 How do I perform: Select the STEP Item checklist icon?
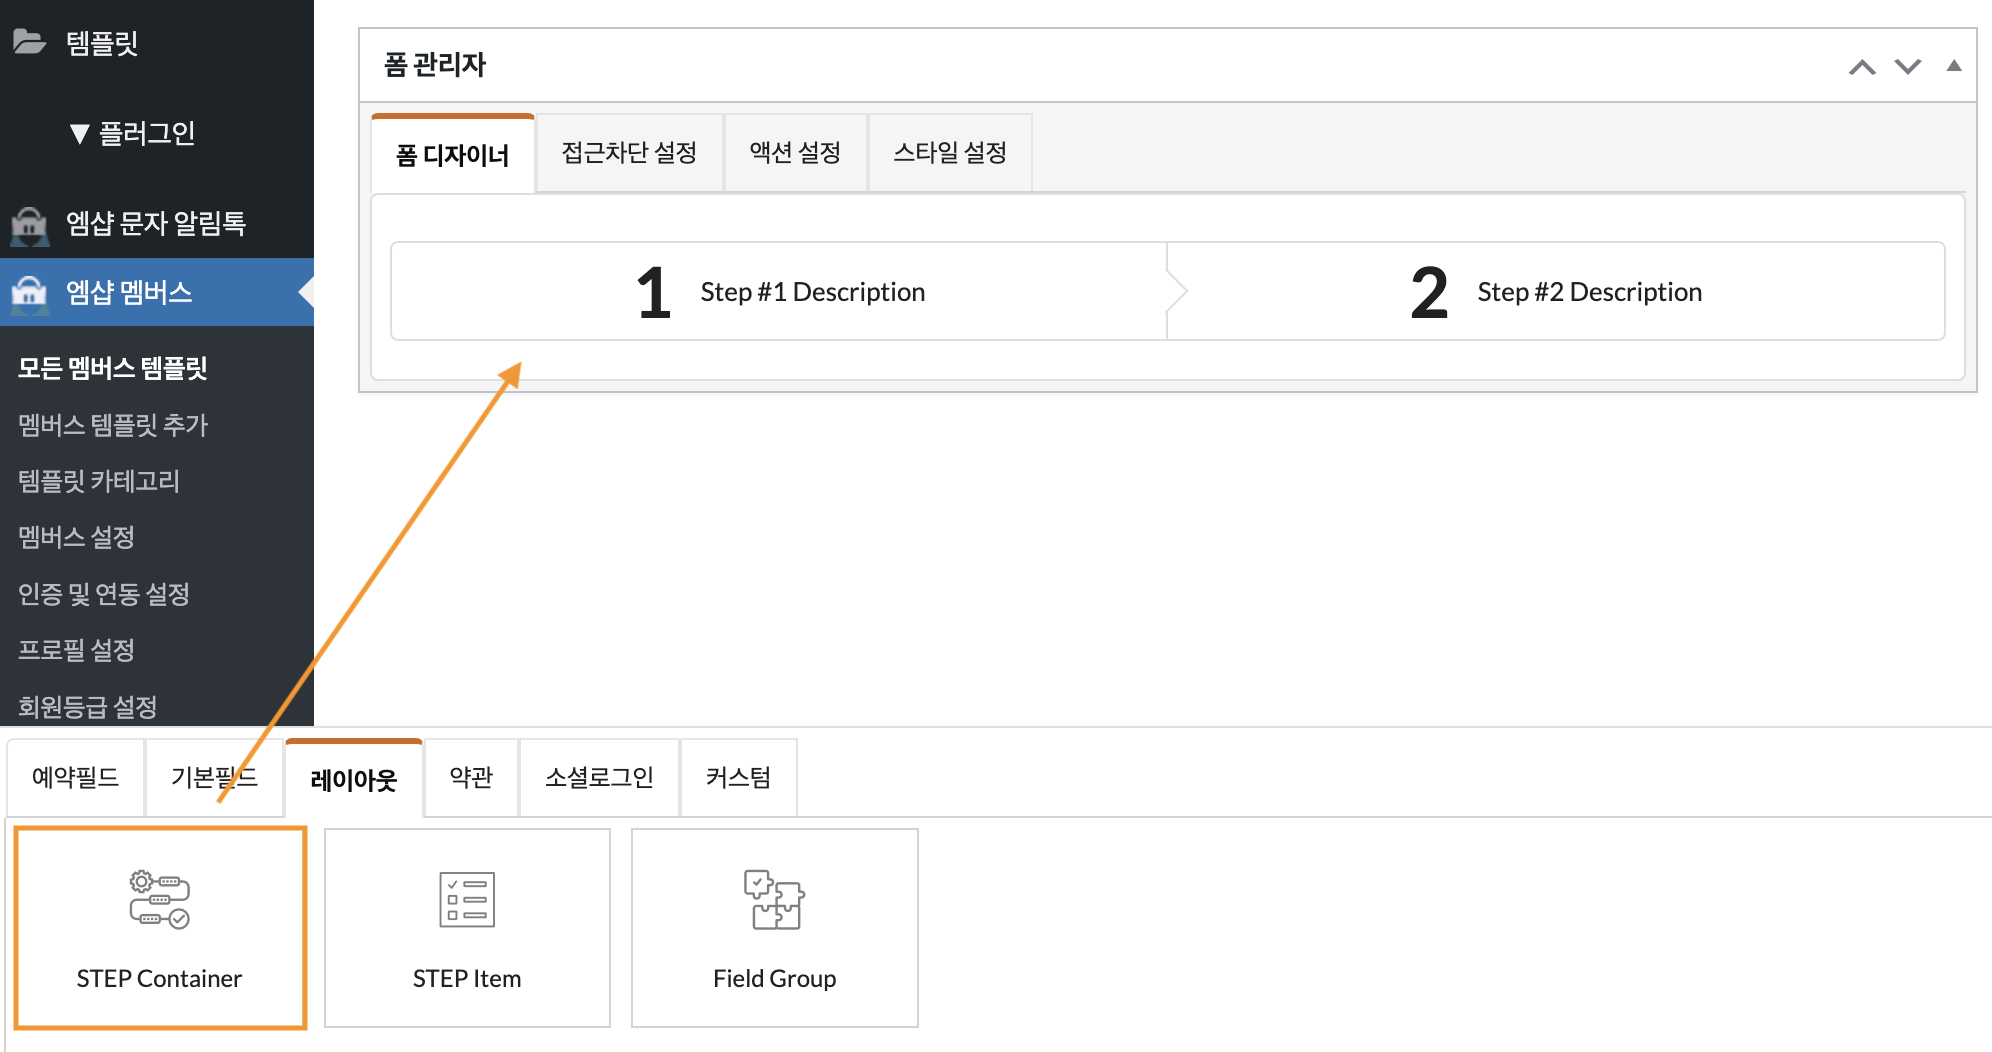(x=467, y=899)
